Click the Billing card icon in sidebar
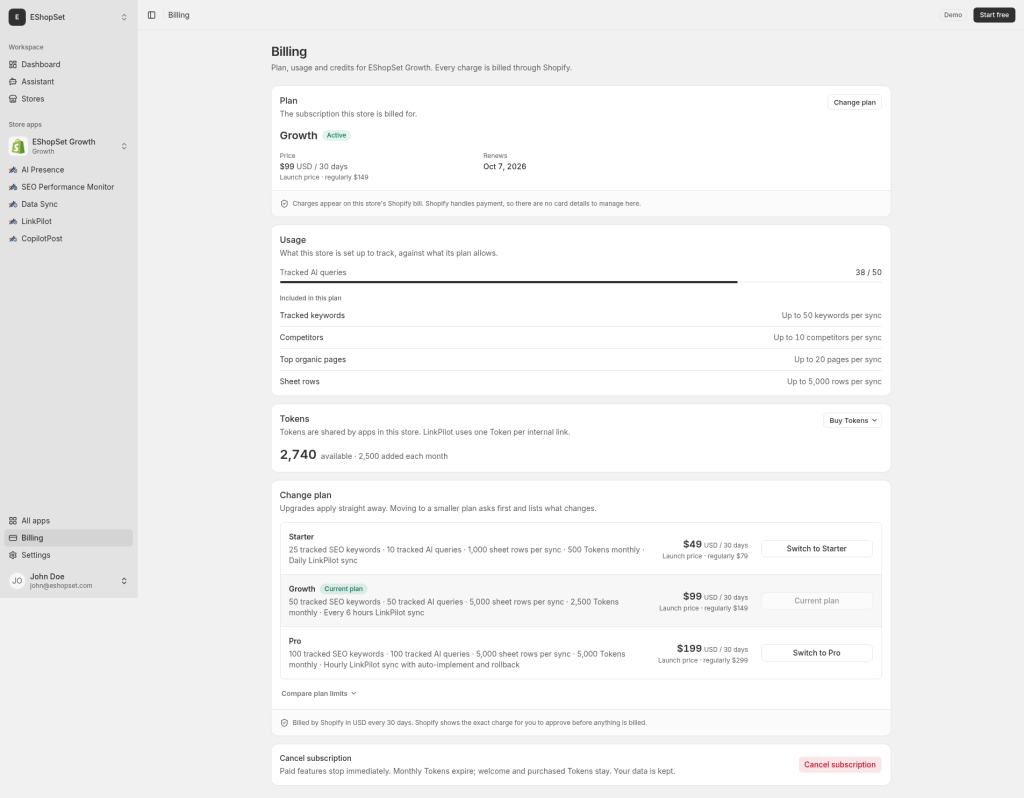This screenshot has height=798, width=1024. tap(13, 538)
